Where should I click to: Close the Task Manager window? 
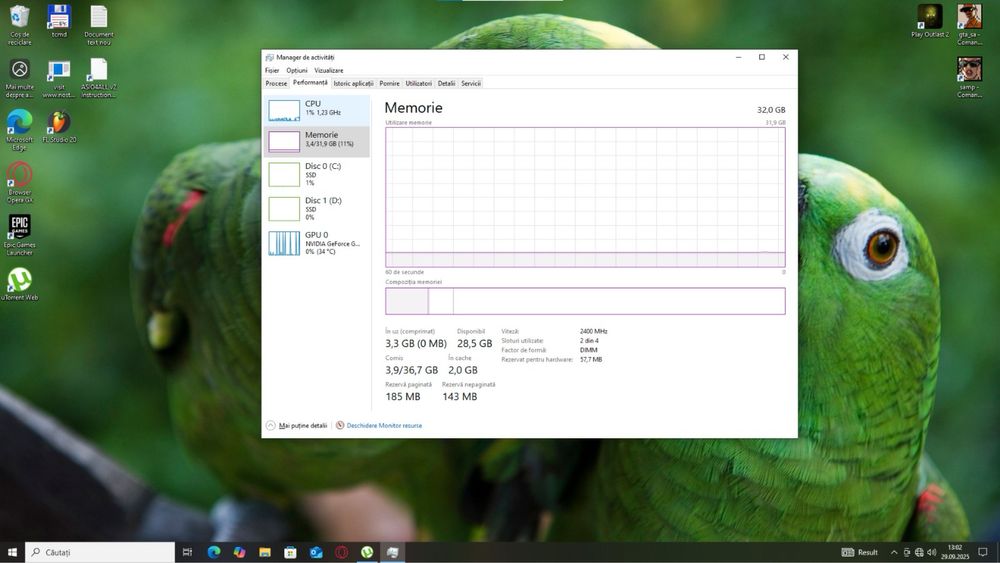pyautogui.click(x=786, y=57)
